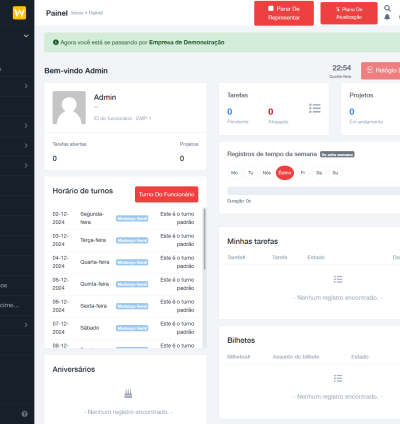400x424 pixels.
Task: Open the search magnifier icon
Action: [387, 8]
